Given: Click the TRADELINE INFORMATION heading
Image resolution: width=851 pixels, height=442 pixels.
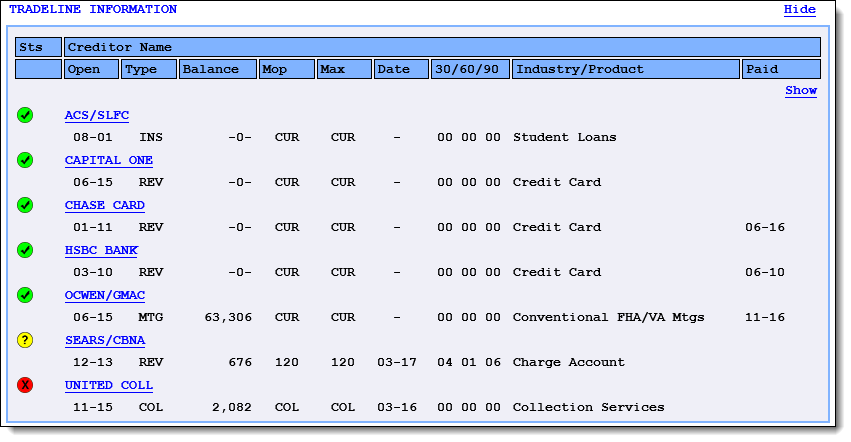Looking at the screenshot, I should (x=93, y=9).
